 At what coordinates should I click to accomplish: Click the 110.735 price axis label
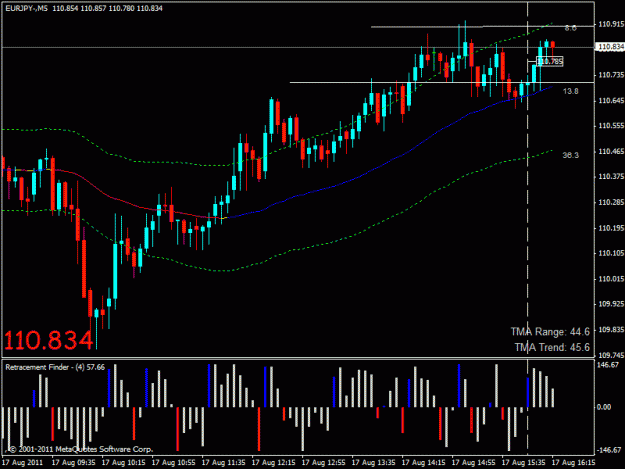coord(611,75)
